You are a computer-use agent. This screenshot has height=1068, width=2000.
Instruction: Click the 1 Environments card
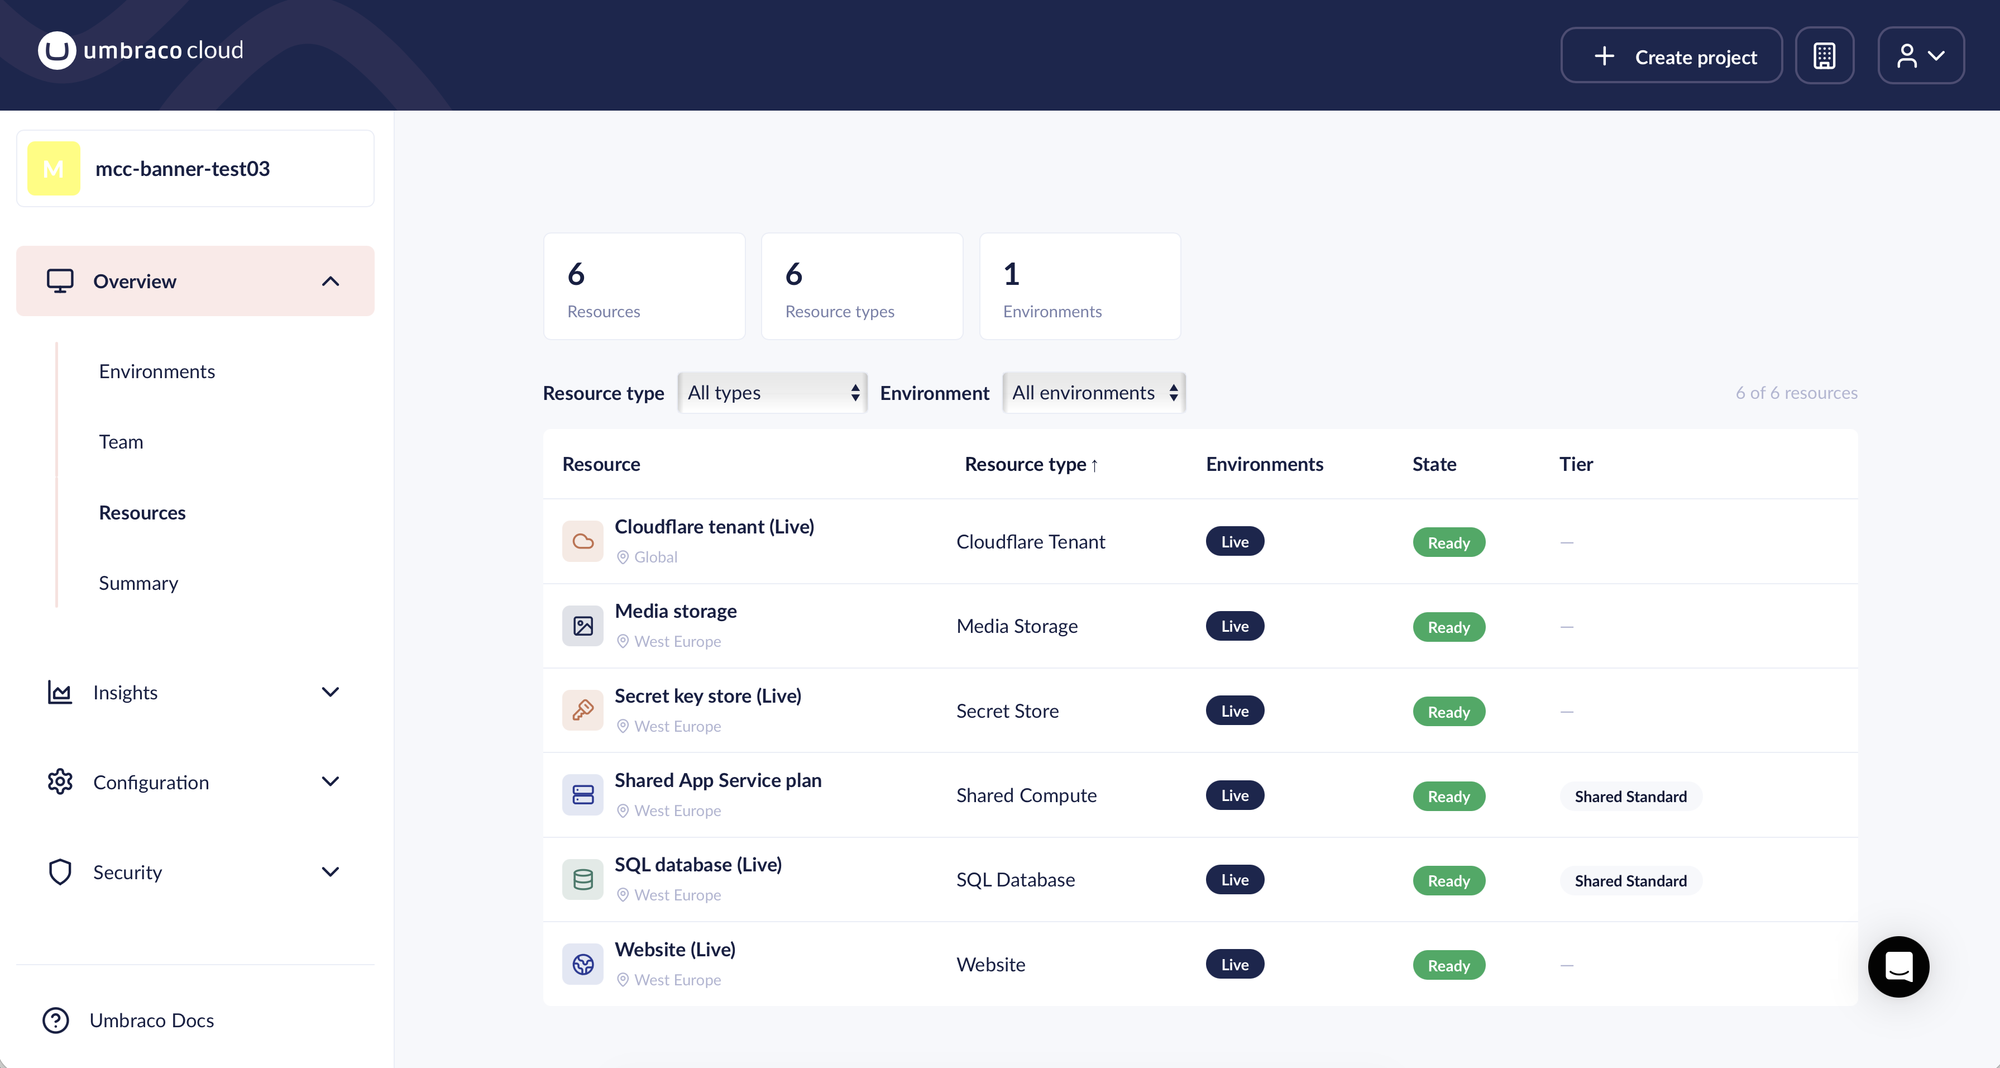[1080, 286]
